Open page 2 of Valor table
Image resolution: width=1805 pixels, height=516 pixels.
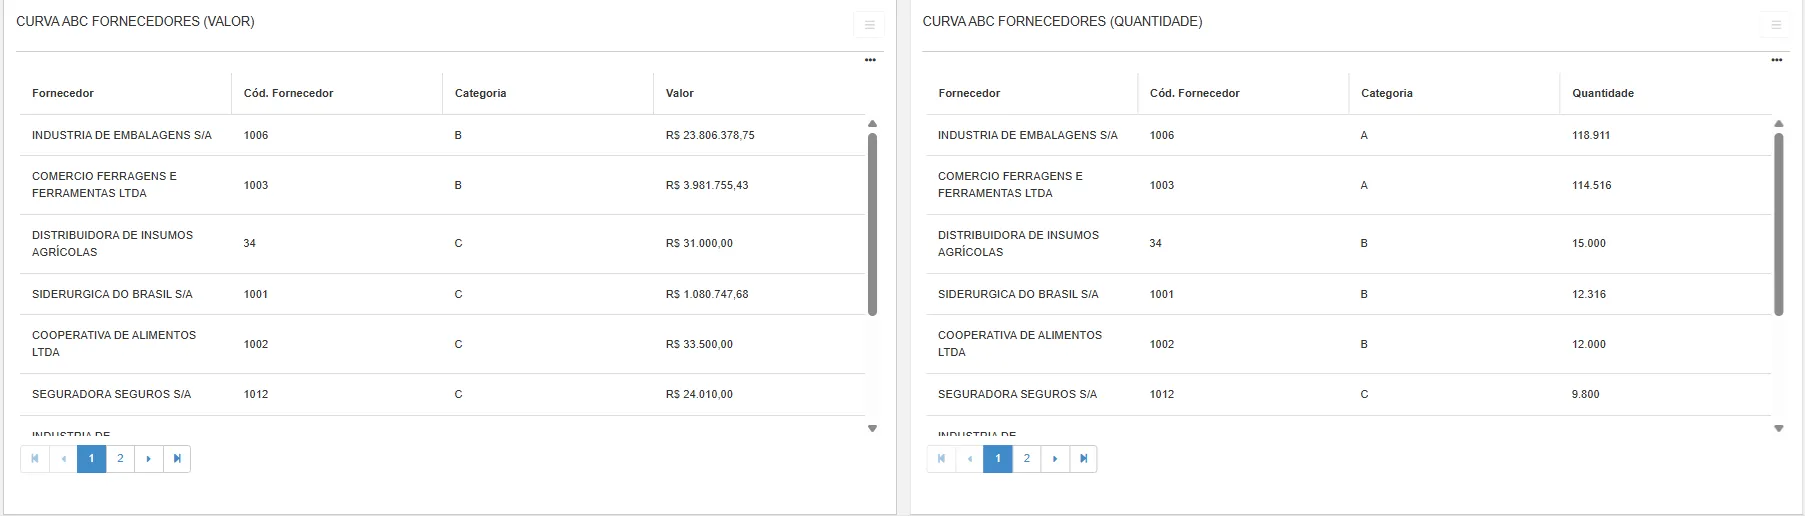coord(120,459)
